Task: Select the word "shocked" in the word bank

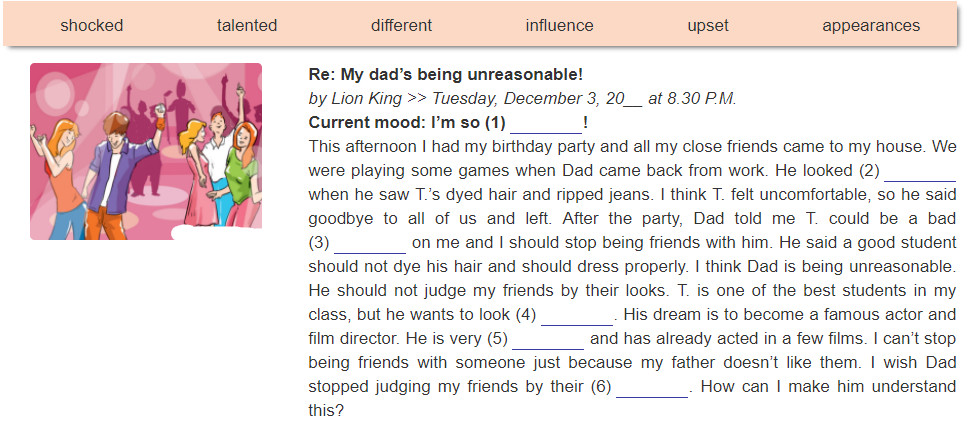Action: [x=92, y=25]
